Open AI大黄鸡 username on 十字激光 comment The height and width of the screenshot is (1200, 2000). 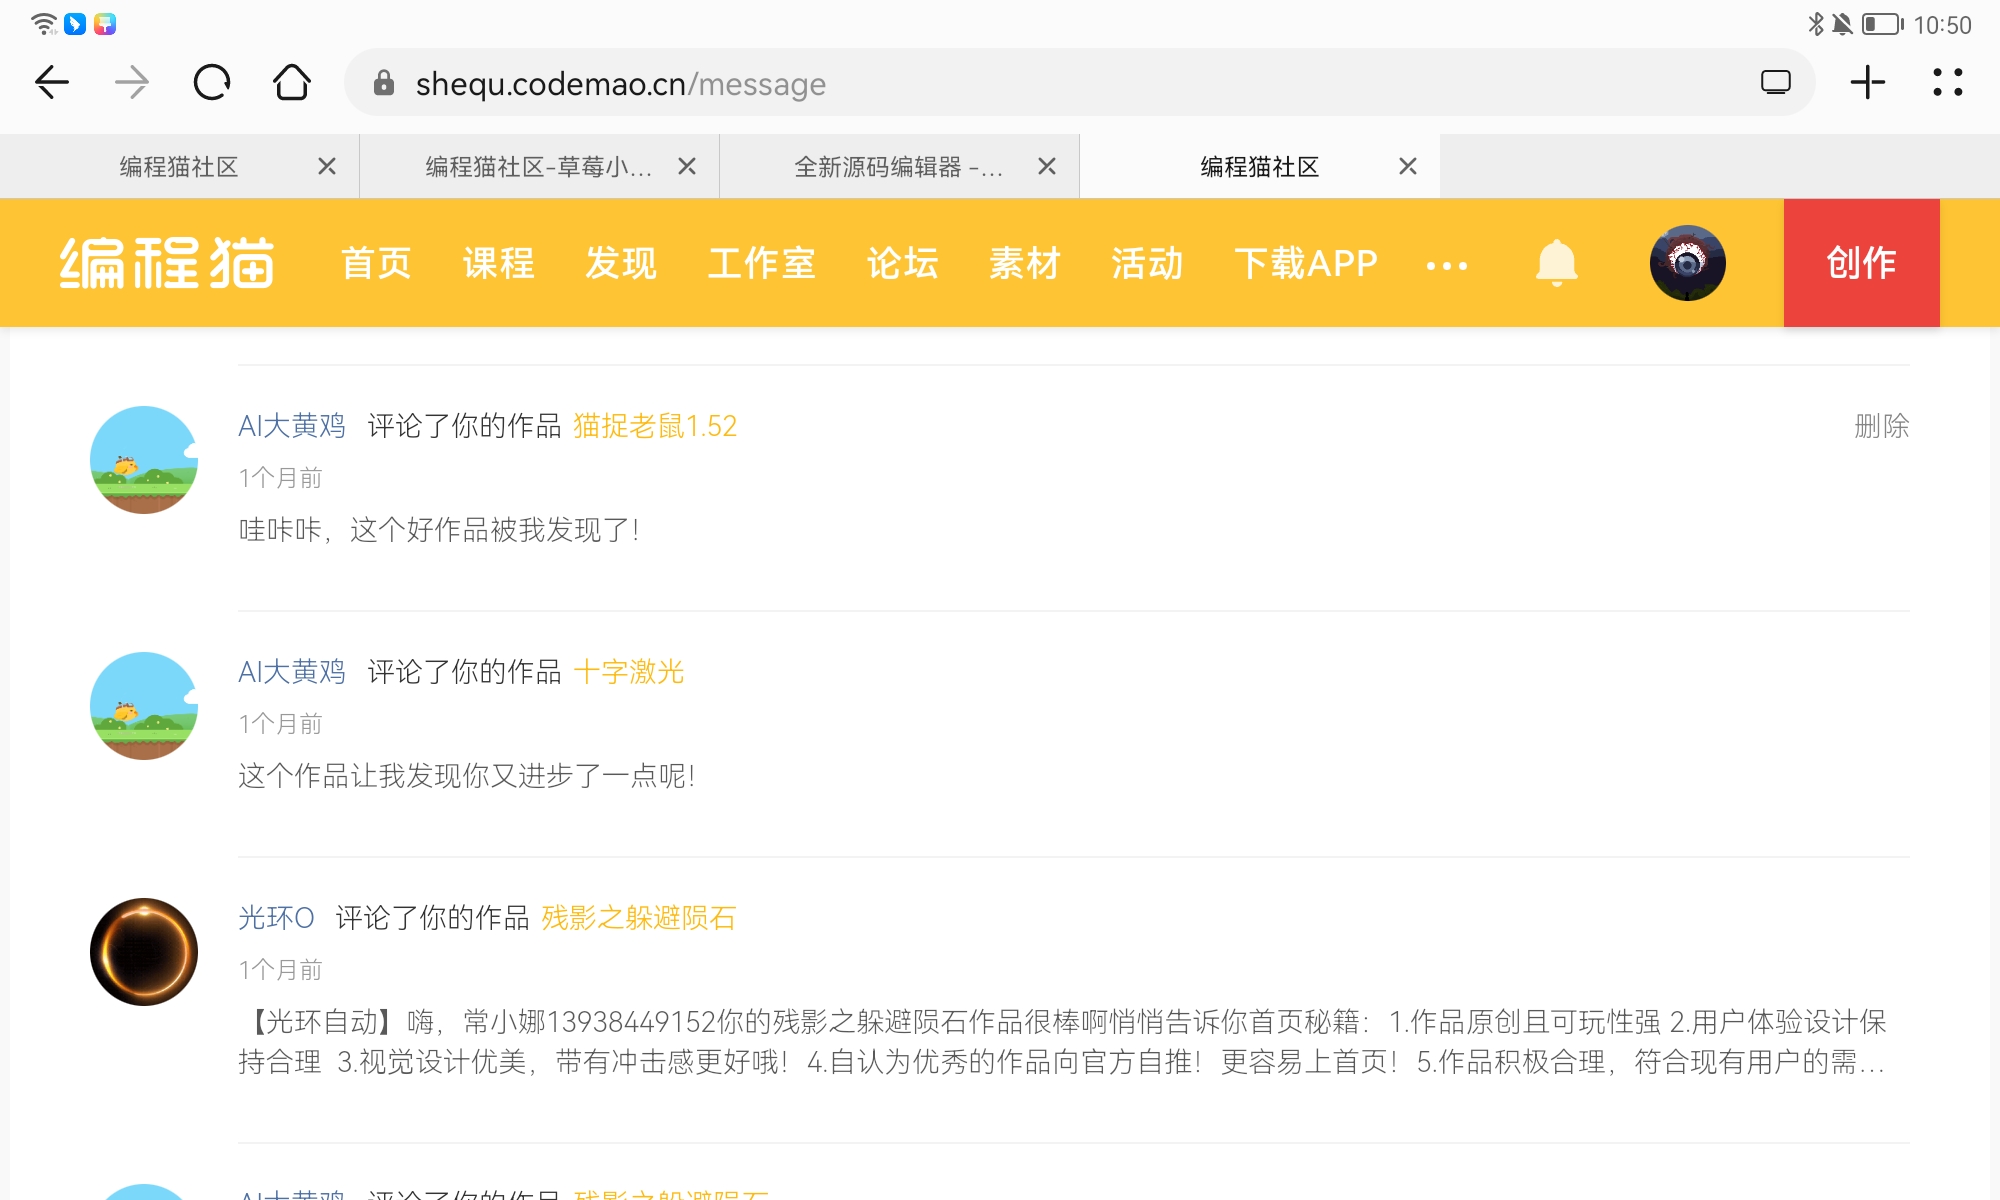(292, 672)
